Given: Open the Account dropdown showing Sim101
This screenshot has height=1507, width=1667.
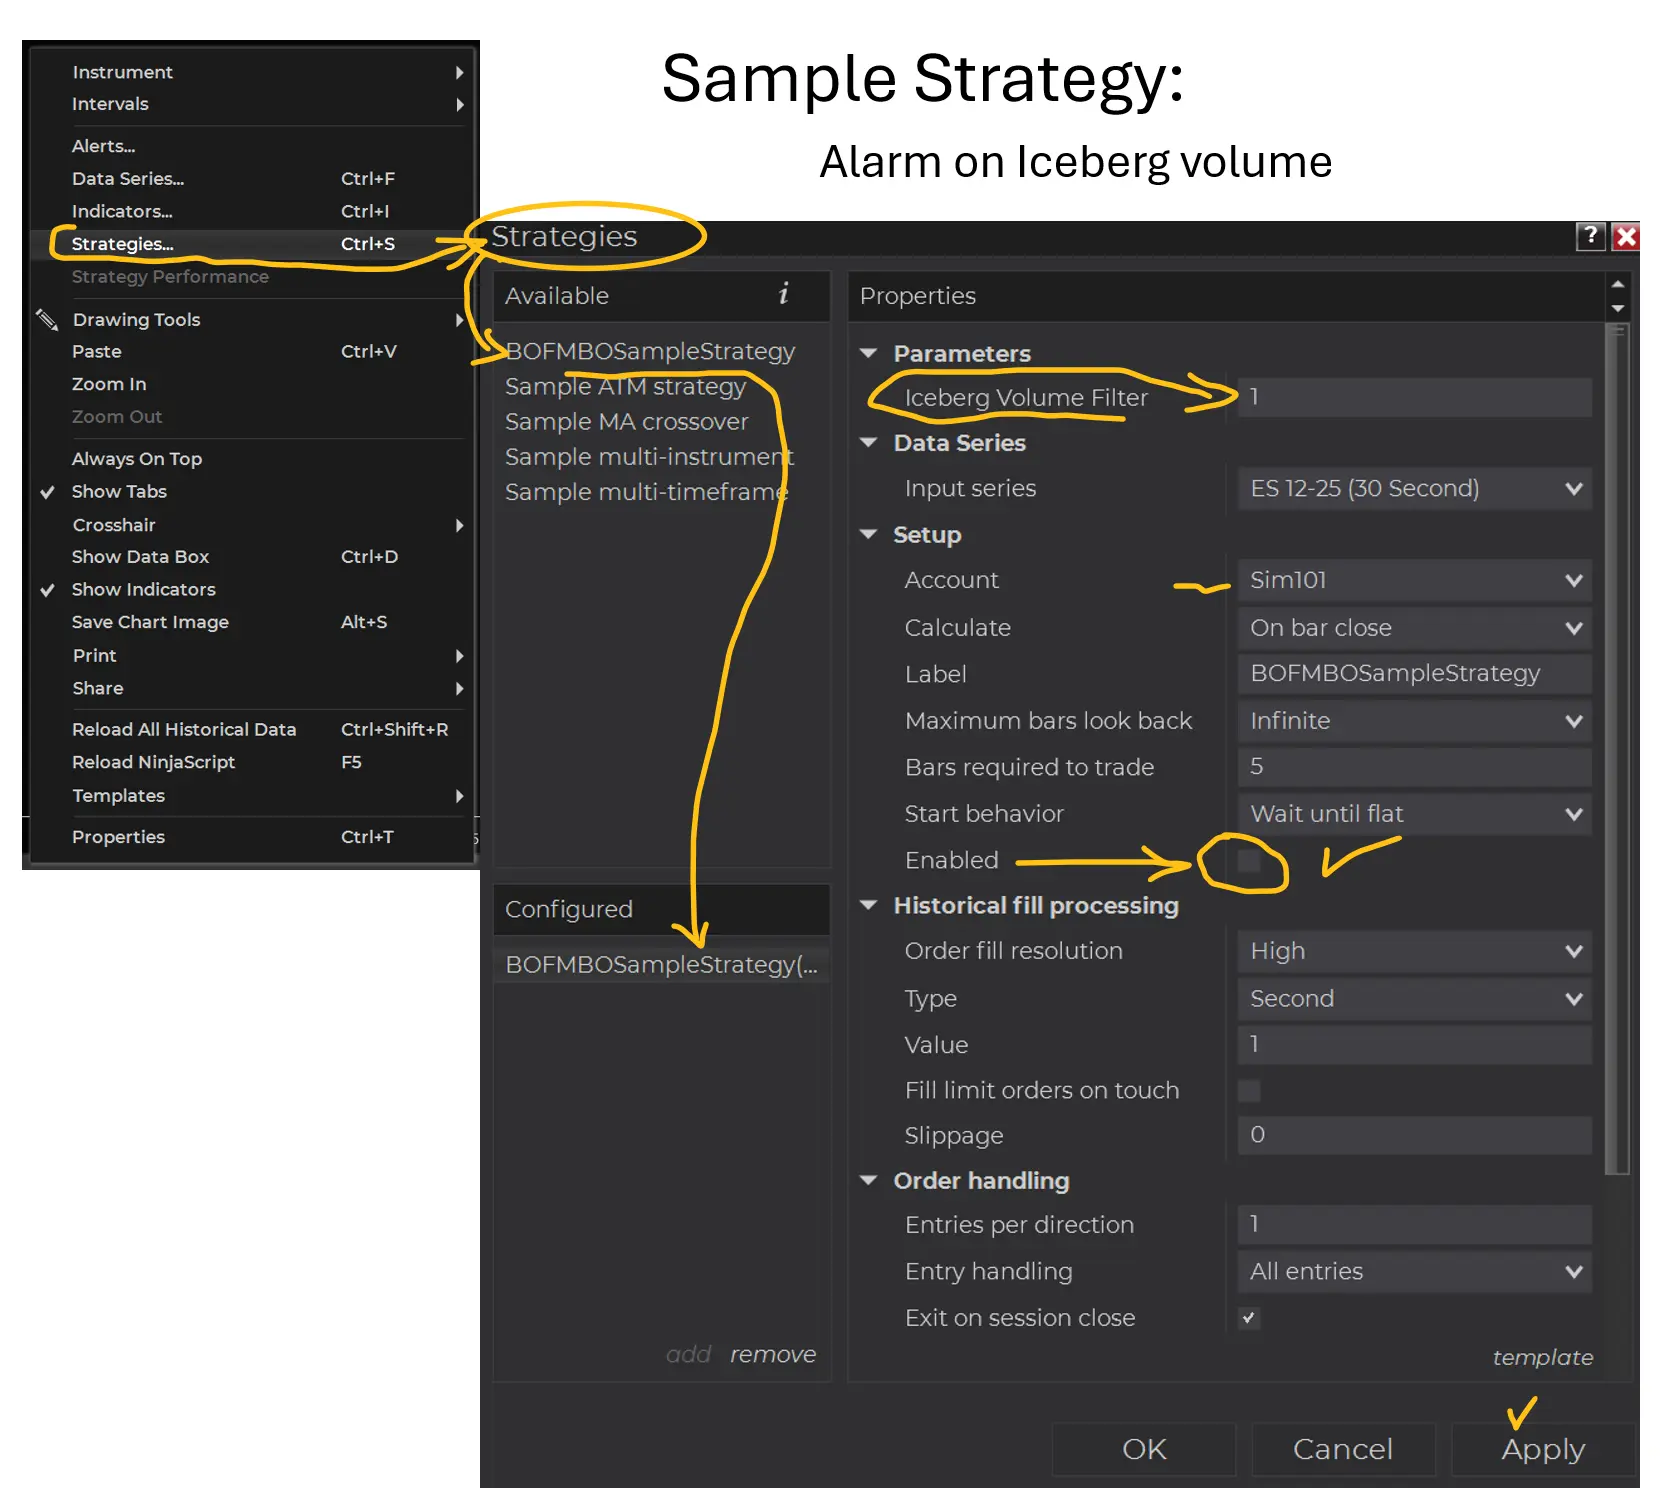Looking at the screenshot, I should pos(1413,580).
